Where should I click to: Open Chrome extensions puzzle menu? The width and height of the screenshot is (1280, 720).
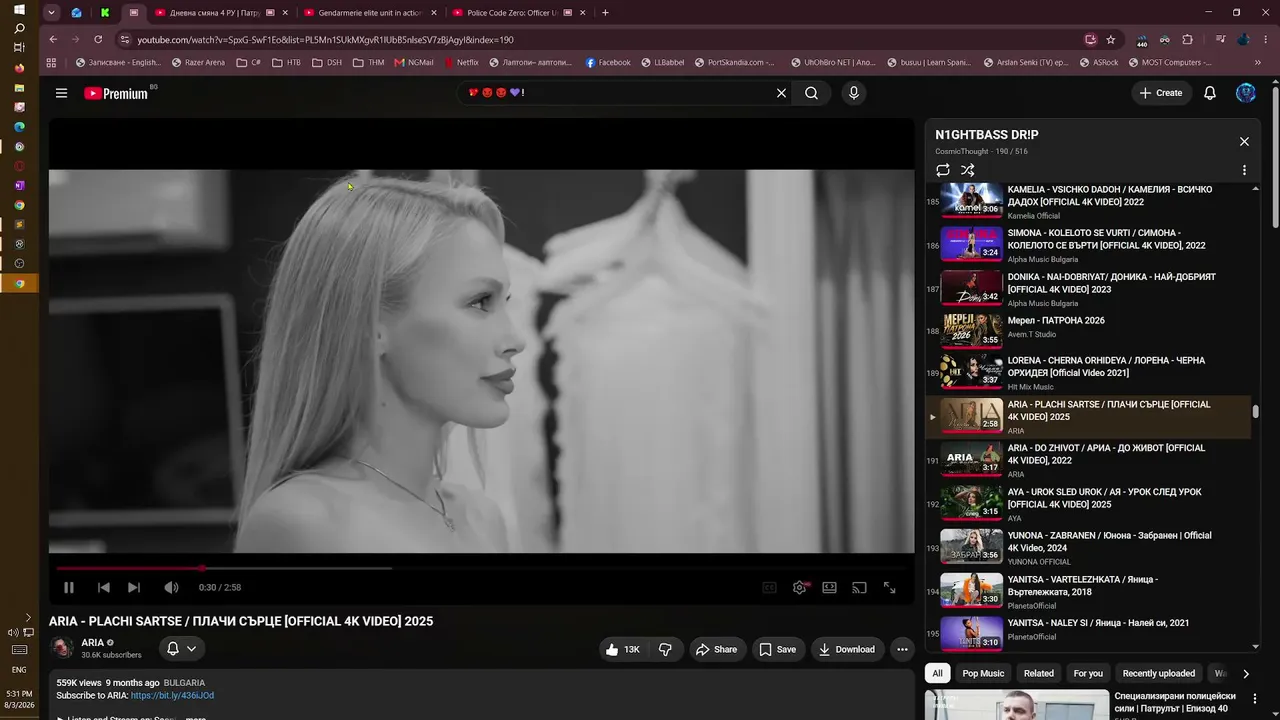[x=1187, y=40]
